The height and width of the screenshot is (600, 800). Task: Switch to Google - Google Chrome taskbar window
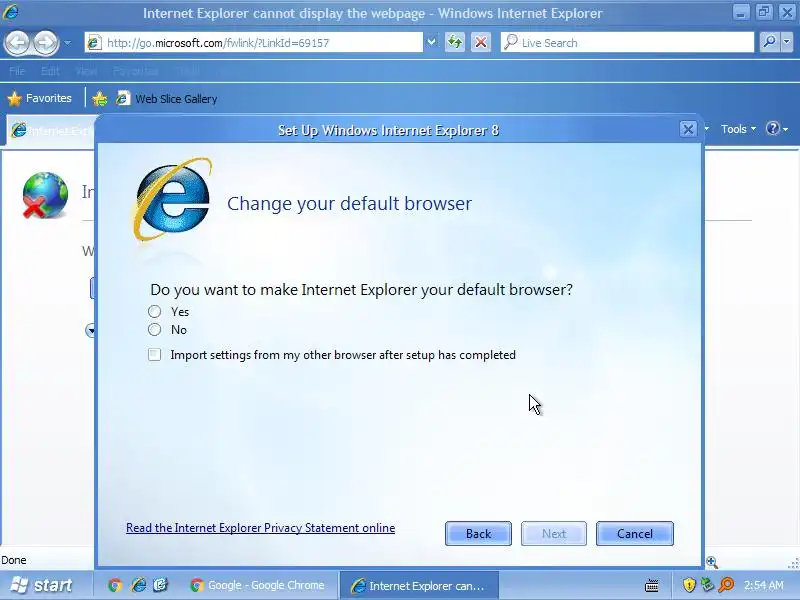pyautogui.click(x=260, y=585)
